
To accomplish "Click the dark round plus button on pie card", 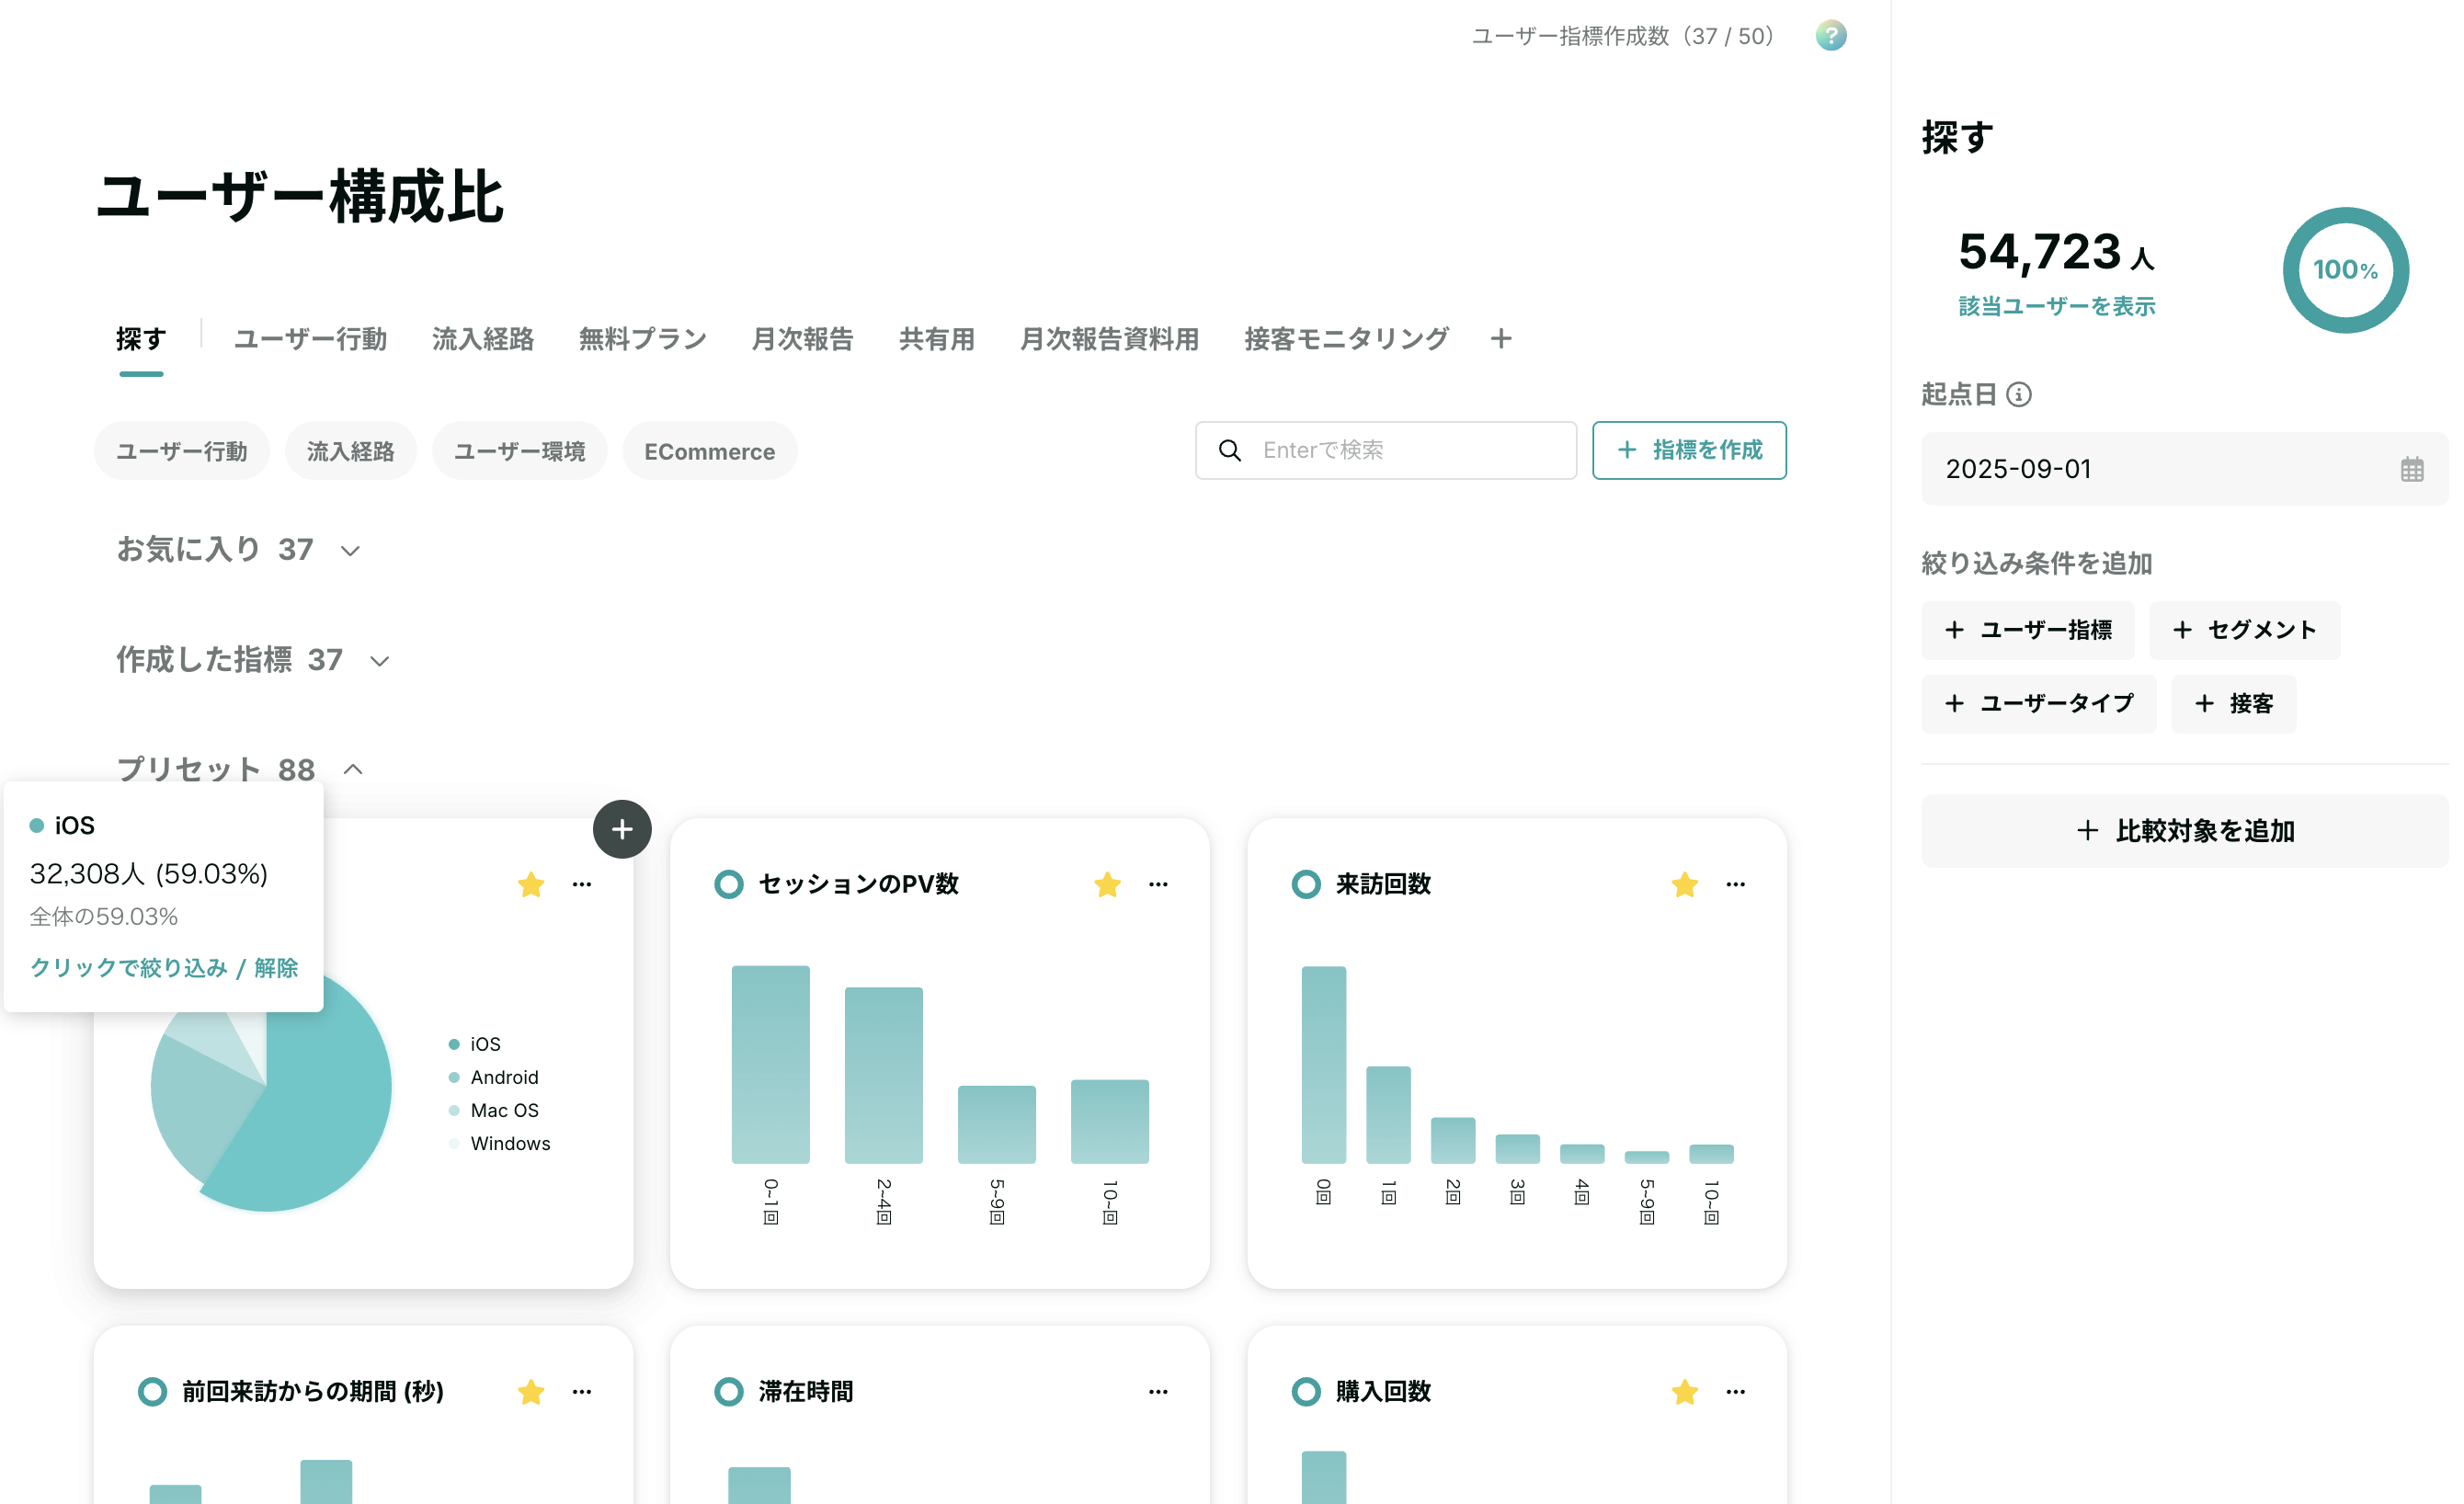I will pos(622,829).
